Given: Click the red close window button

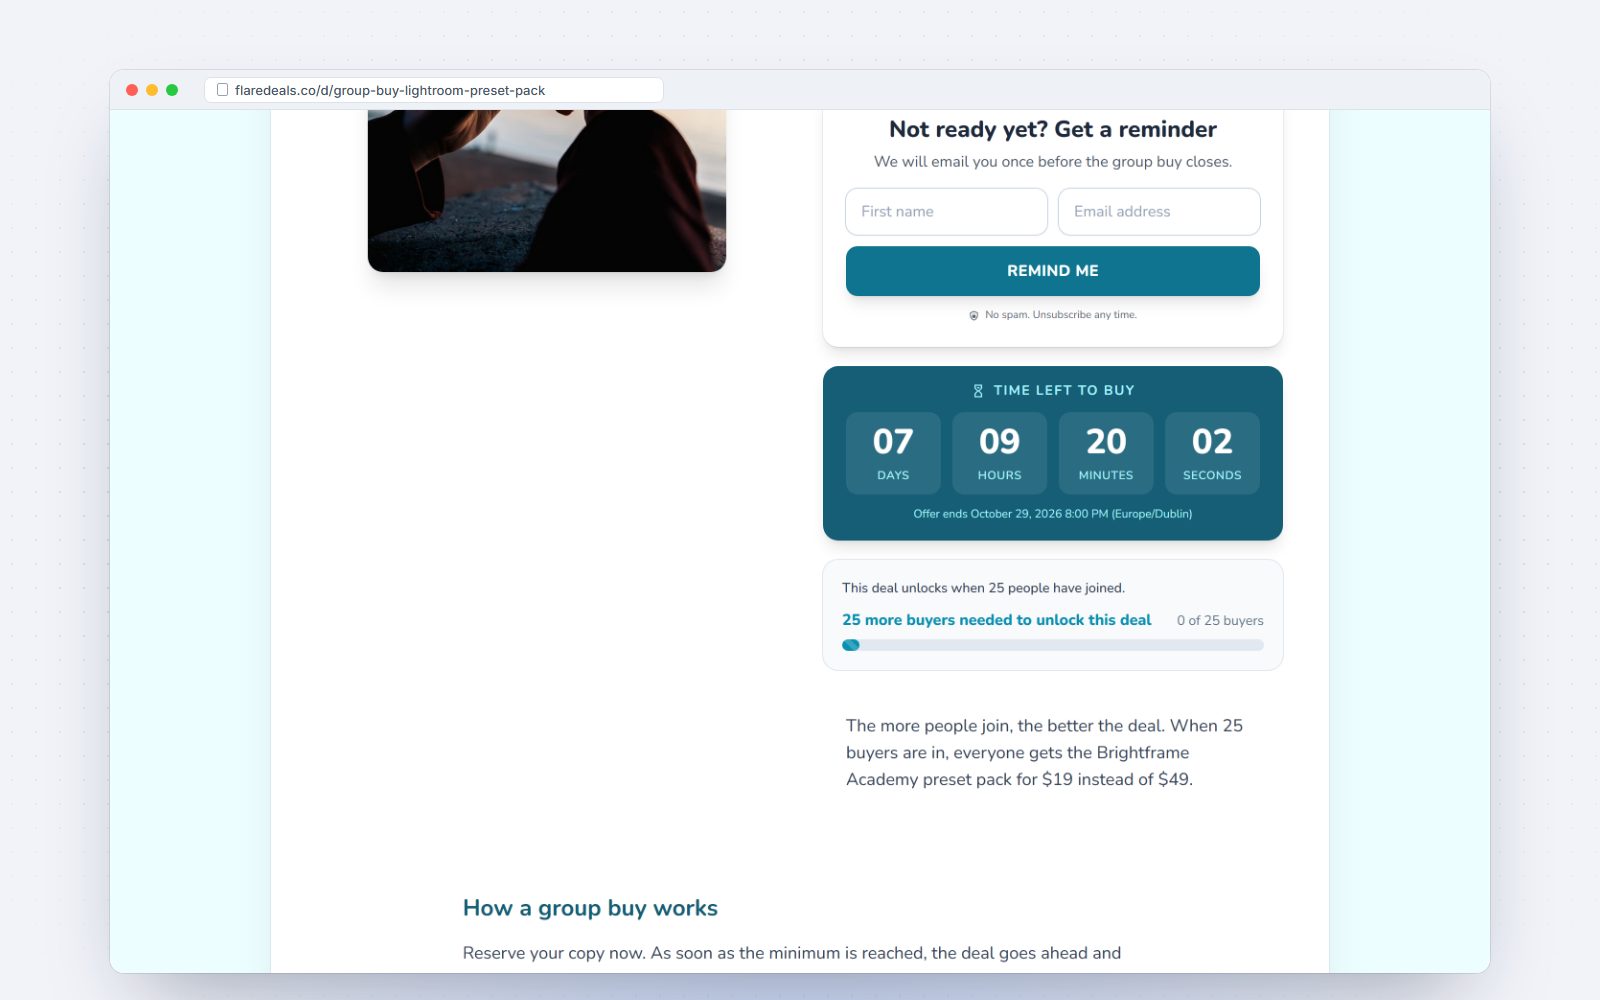Looking at the screenshot, I should click(132, 90).
